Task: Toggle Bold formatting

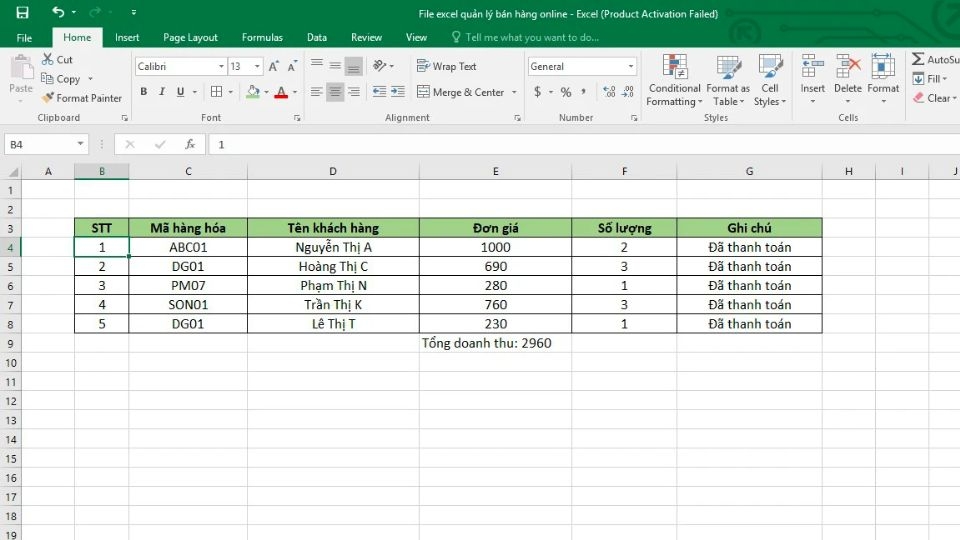Action: point(144,92)
